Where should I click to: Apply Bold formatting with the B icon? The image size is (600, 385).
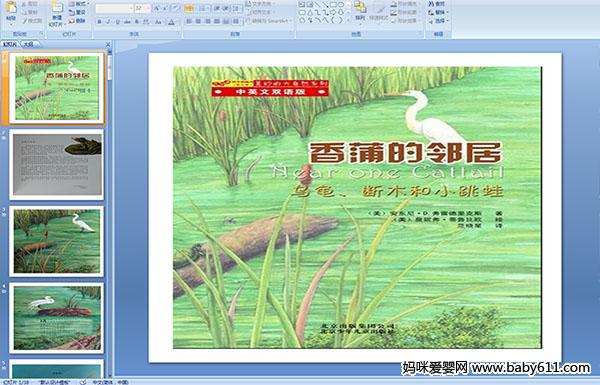[x=99, y=22]
